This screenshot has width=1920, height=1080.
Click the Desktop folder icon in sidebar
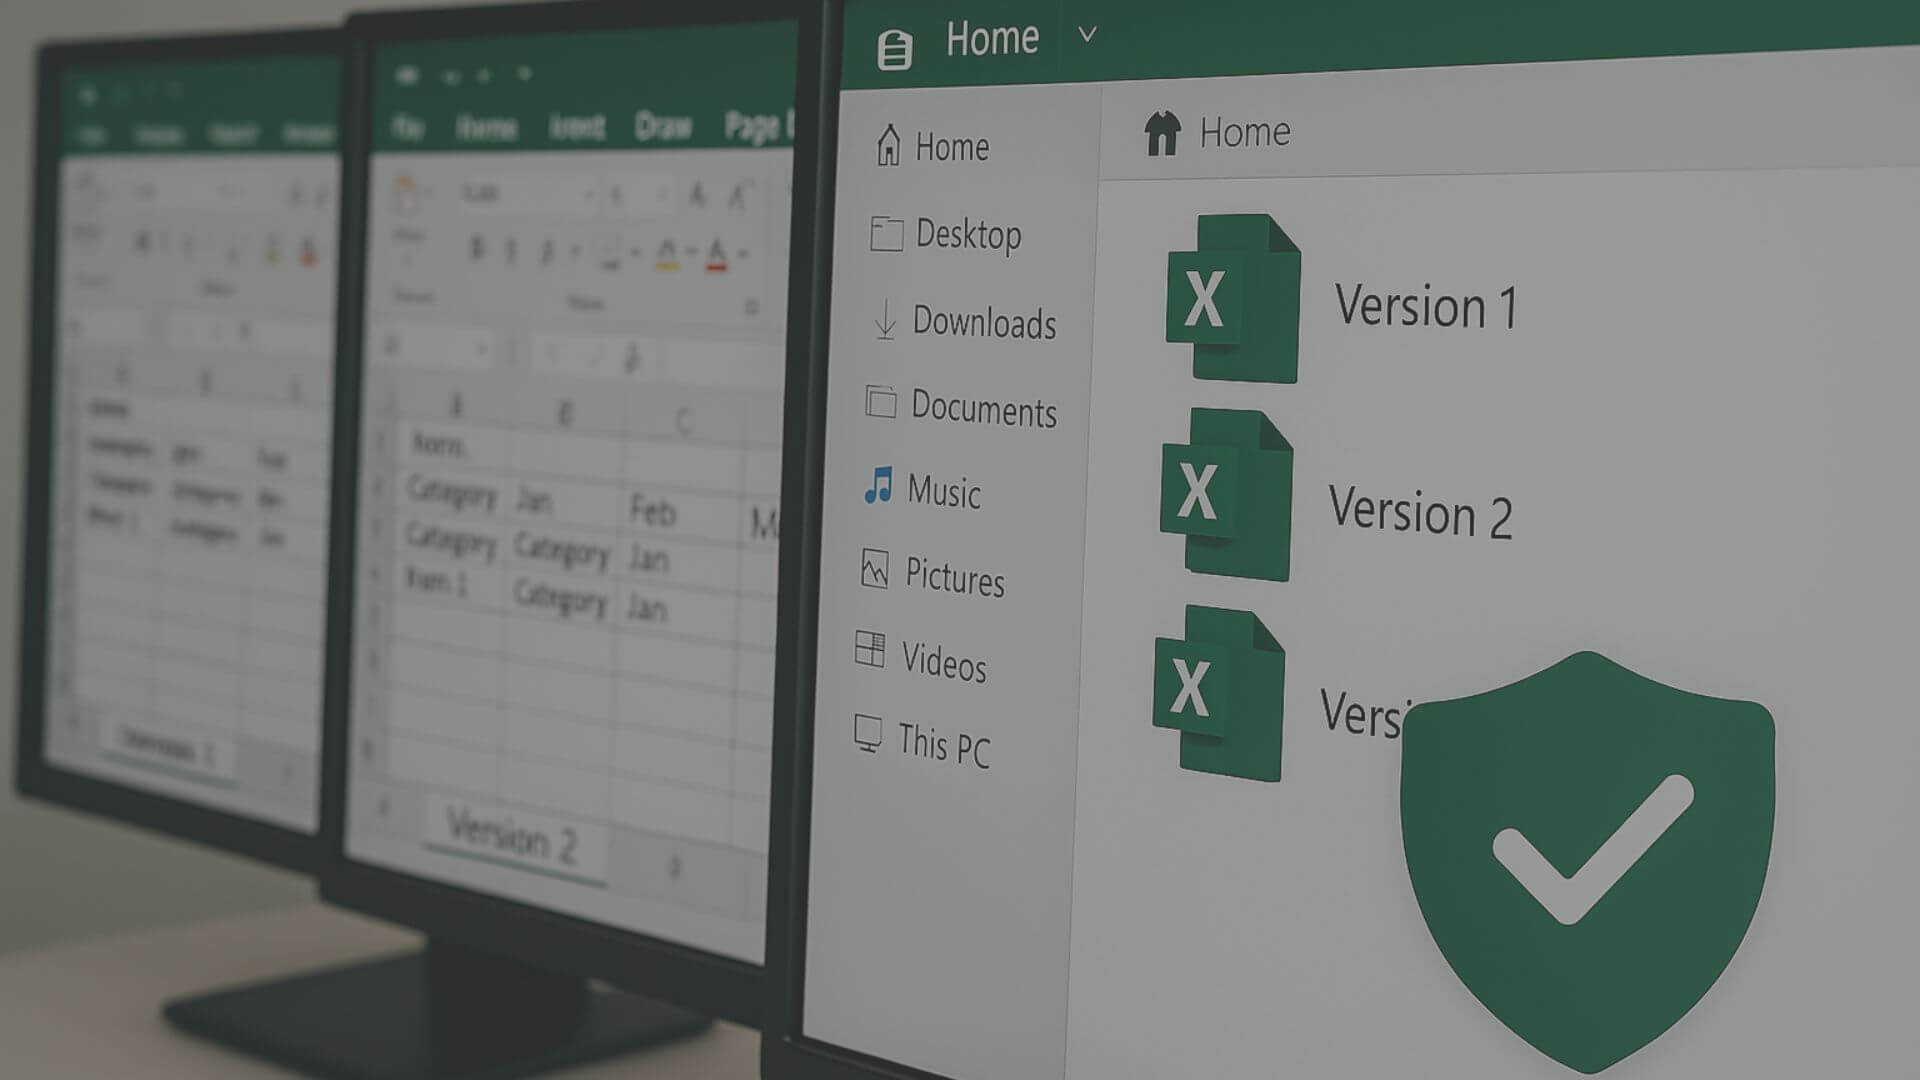point(886,233)
